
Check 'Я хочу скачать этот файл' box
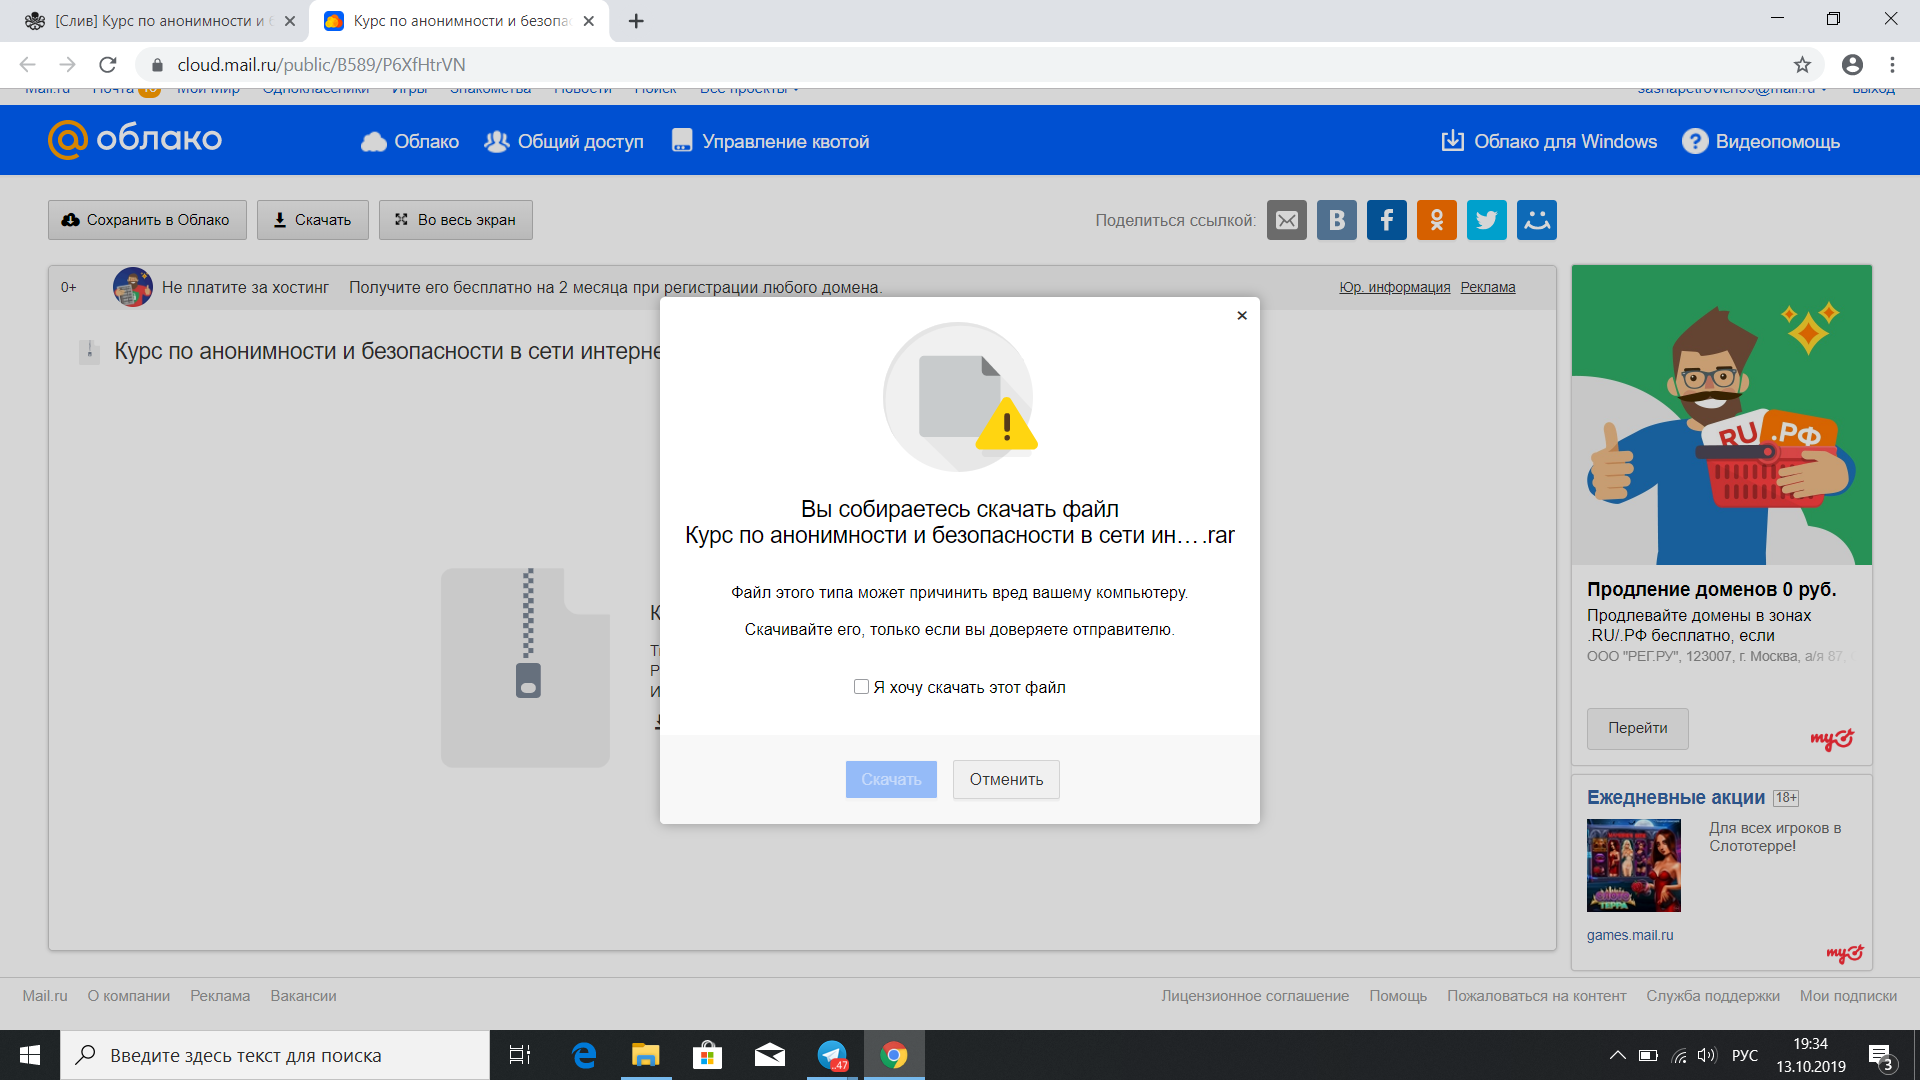[861, 687]
